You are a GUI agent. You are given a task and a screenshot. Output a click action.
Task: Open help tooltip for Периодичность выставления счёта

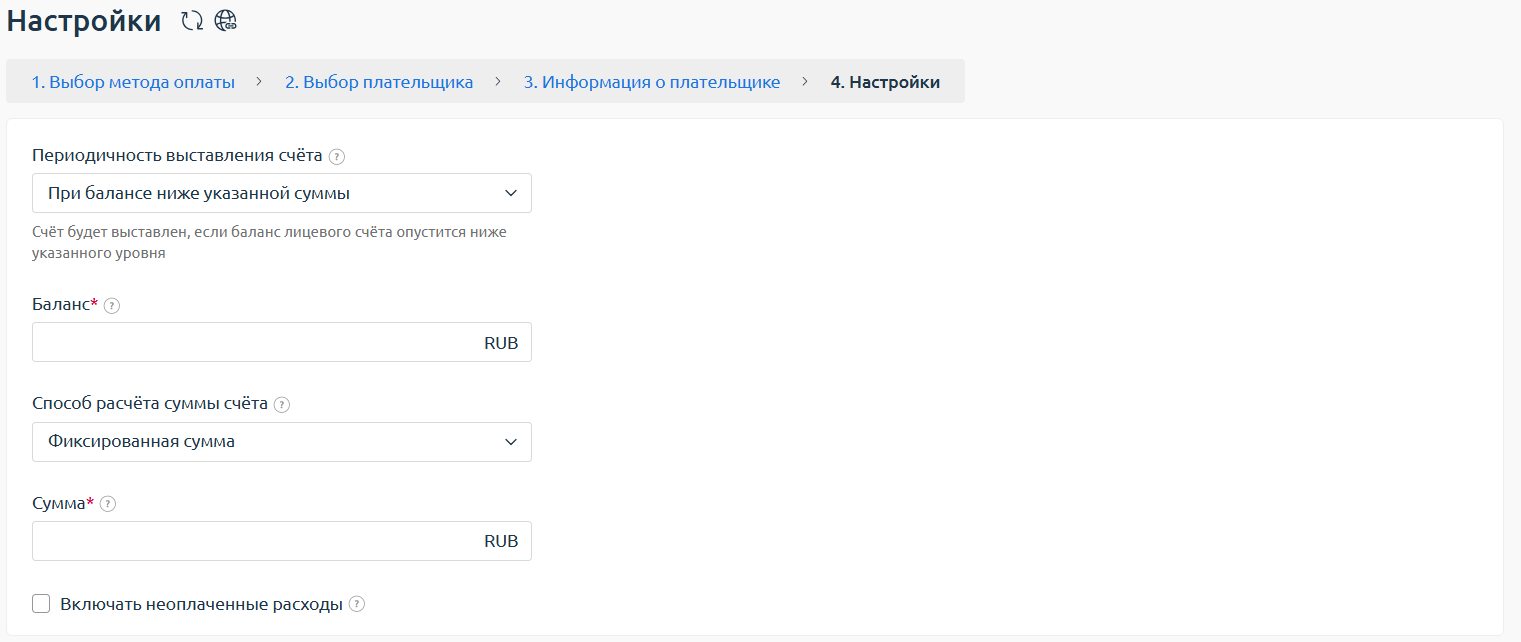[337, 157]
